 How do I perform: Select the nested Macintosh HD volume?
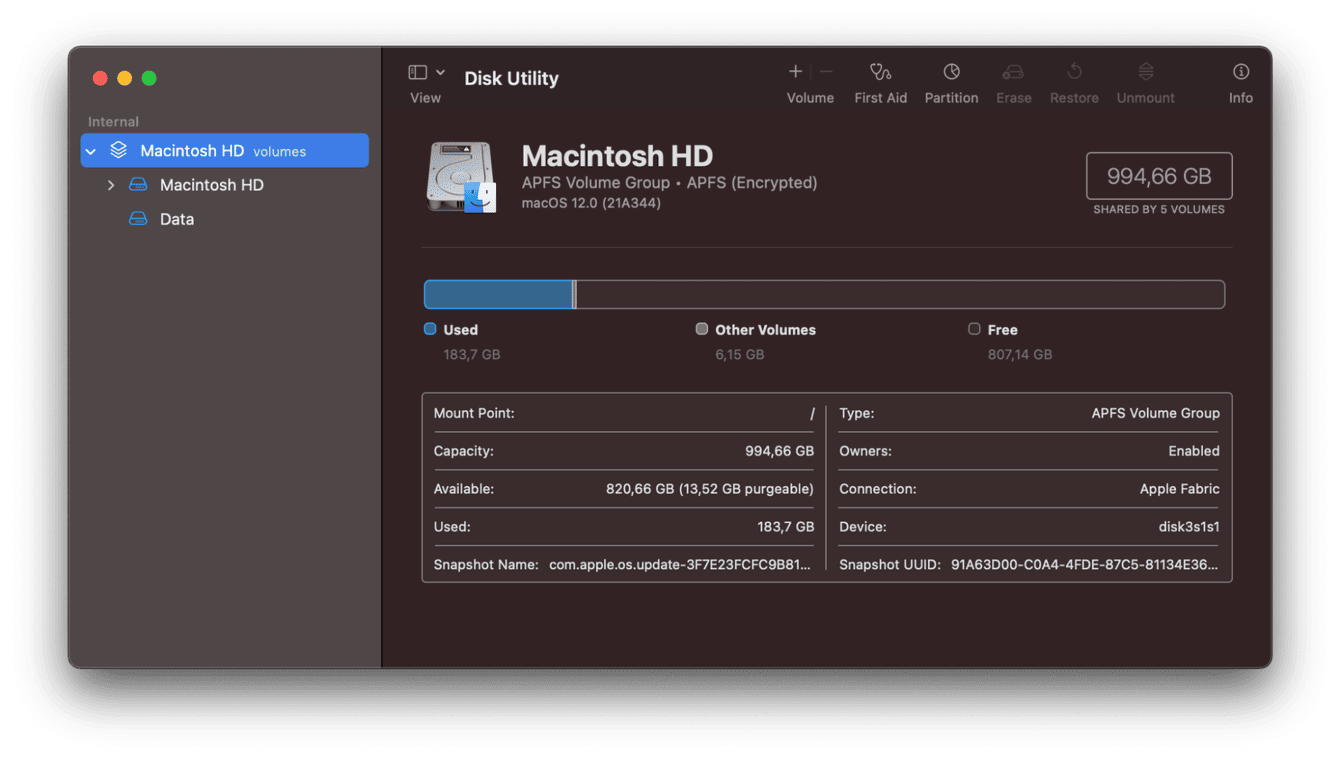click(211, 185)
